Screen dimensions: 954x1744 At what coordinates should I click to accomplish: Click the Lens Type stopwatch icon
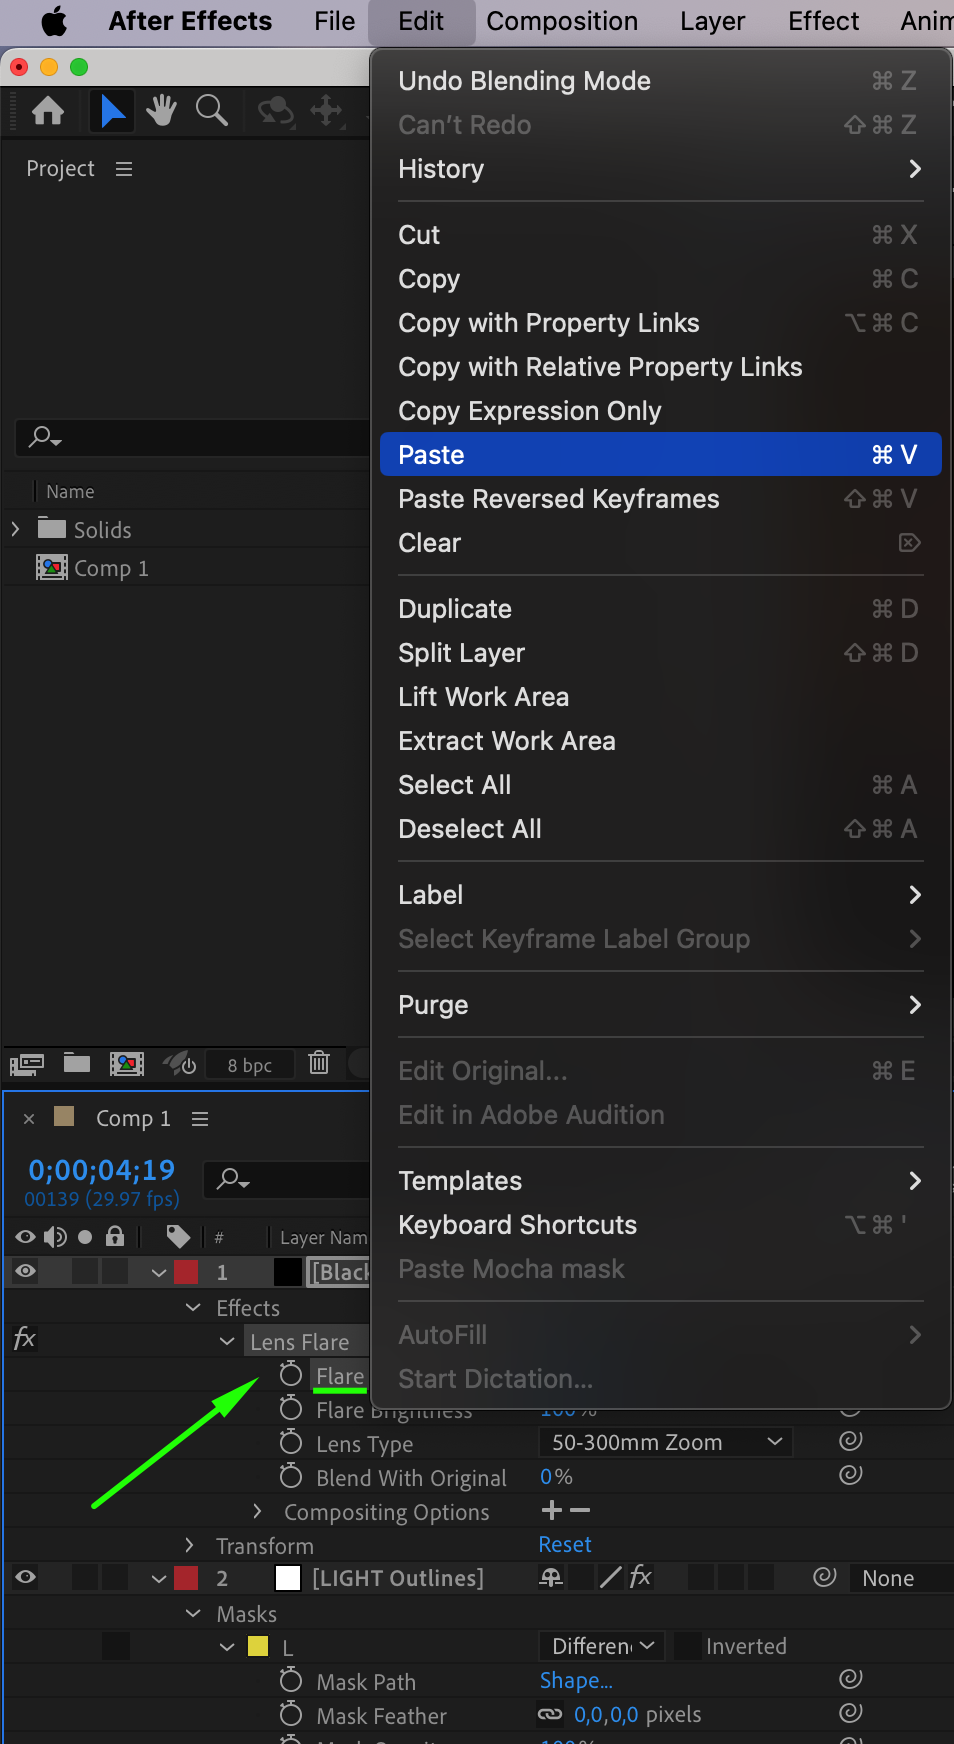click(x=291, y=1443)
